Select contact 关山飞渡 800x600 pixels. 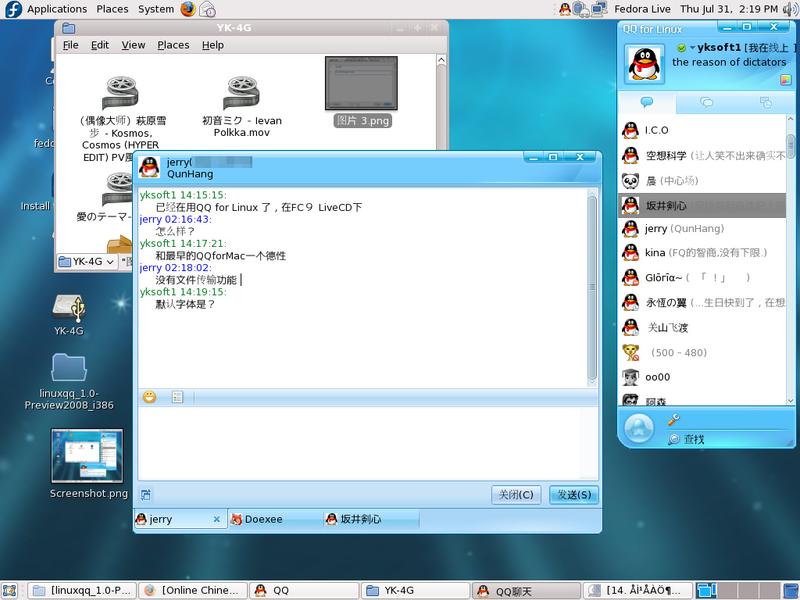(703, 328)
